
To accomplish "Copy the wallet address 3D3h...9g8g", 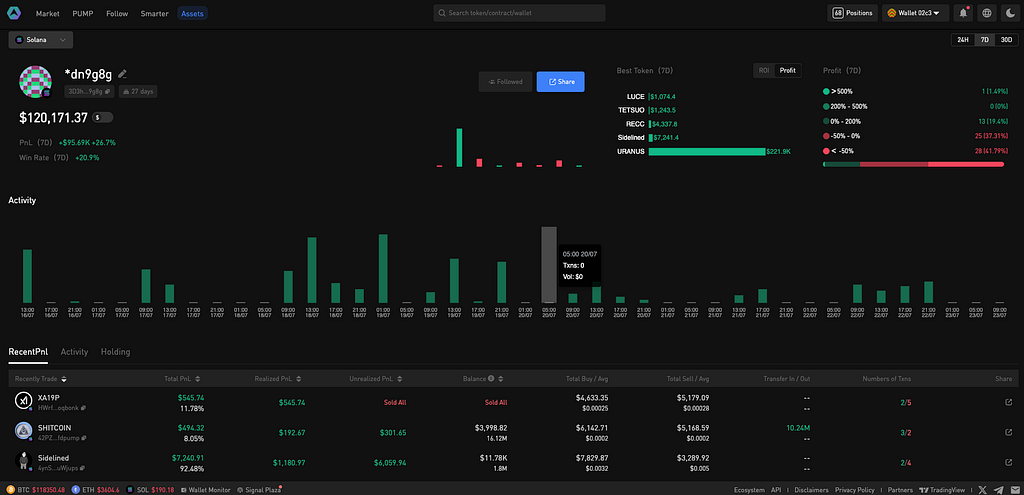I will pyautogui.click(x=108, y=91).
